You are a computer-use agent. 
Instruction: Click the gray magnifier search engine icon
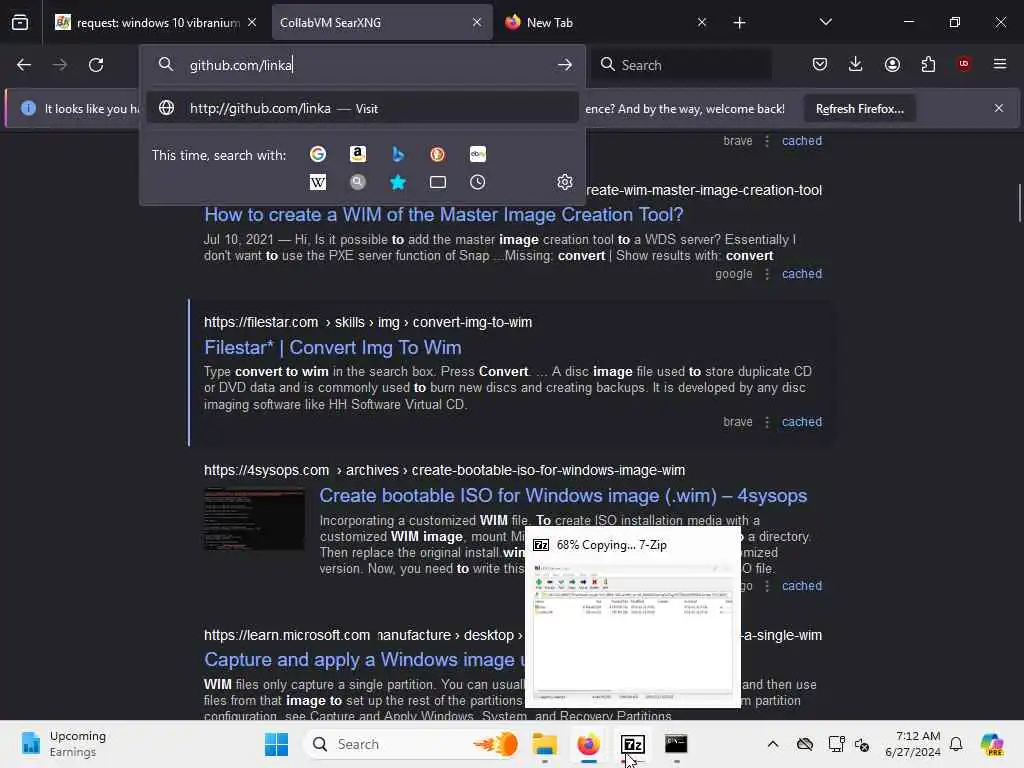357,182
